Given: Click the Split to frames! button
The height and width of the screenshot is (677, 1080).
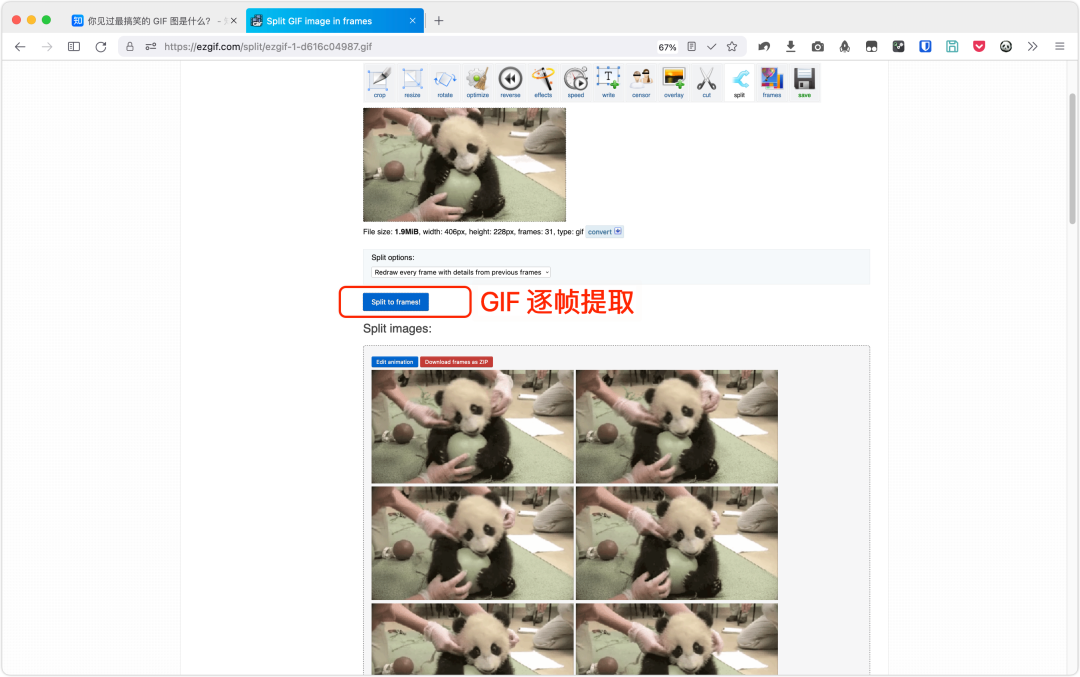Looking at the screenshot, I should (396, 302).
